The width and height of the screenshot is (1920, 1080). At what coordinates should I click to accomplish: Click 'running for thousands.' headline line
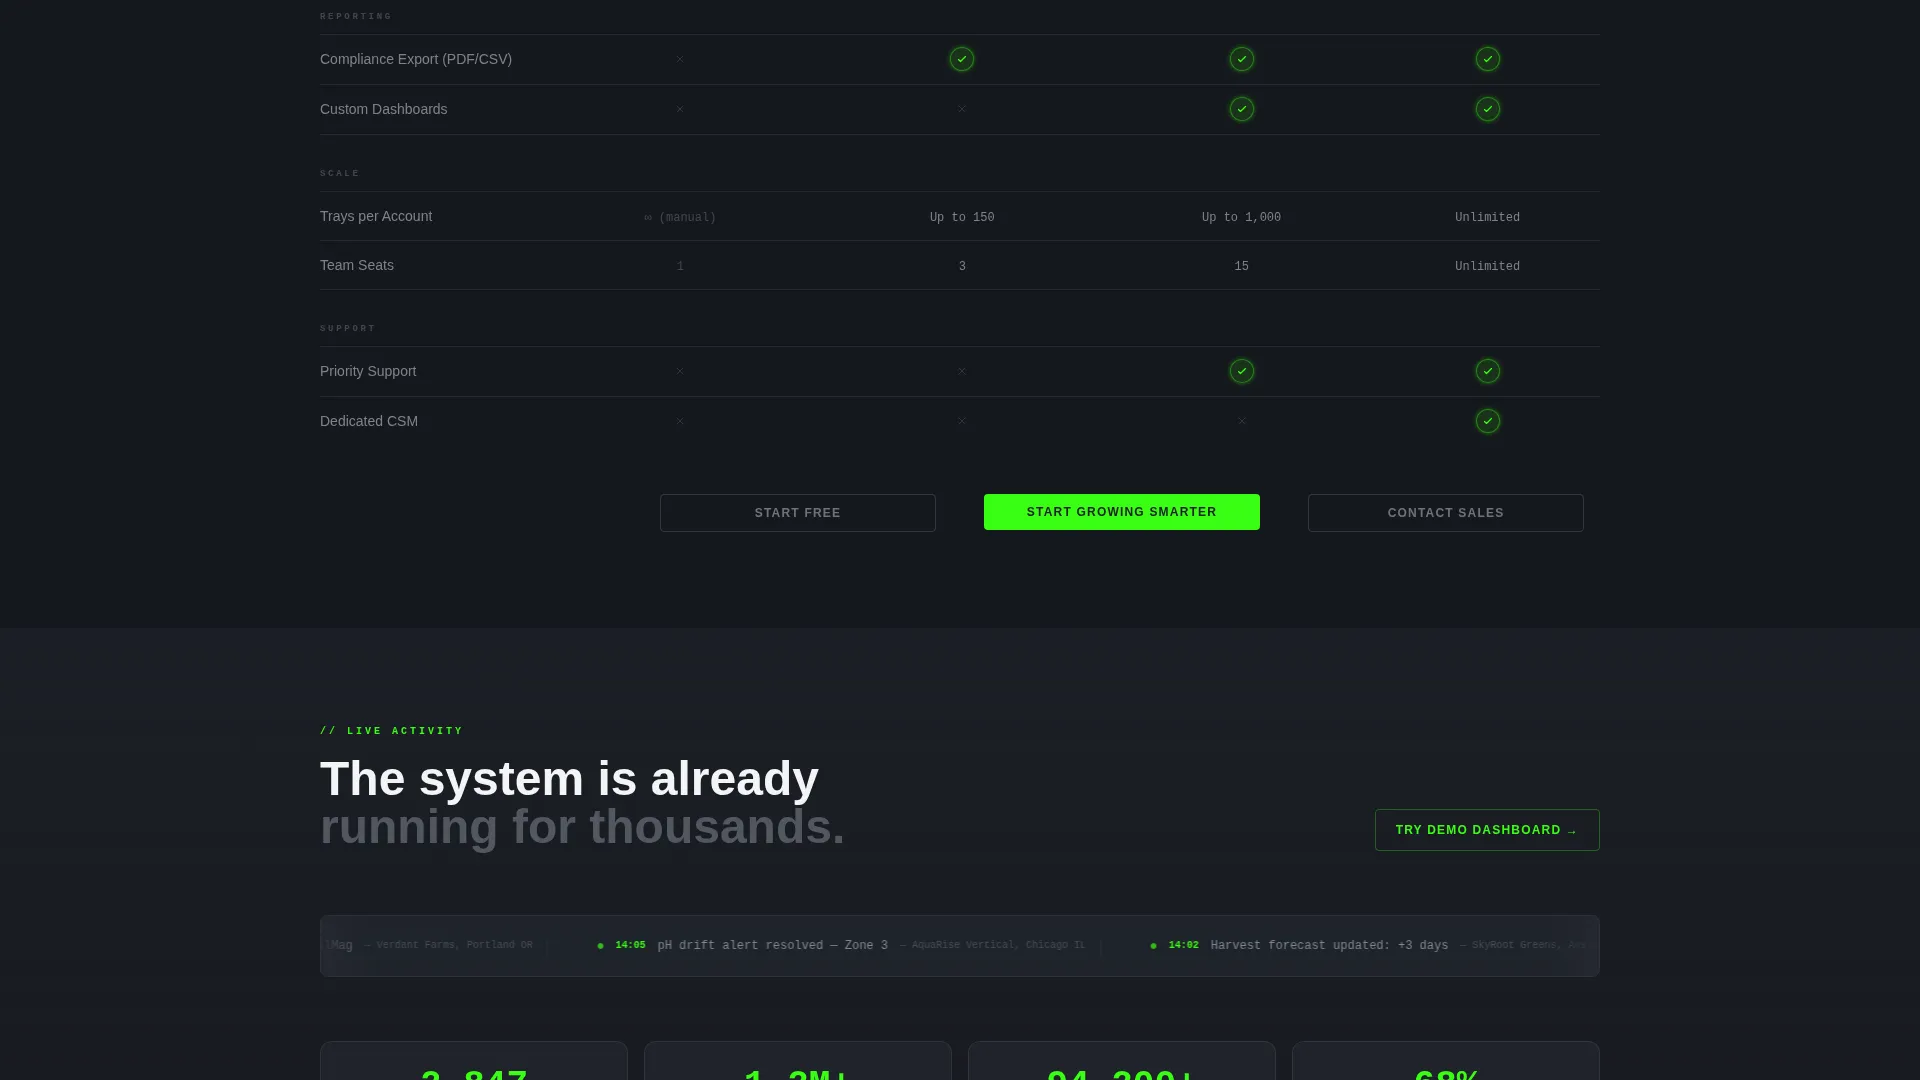(x=582, y=827)
